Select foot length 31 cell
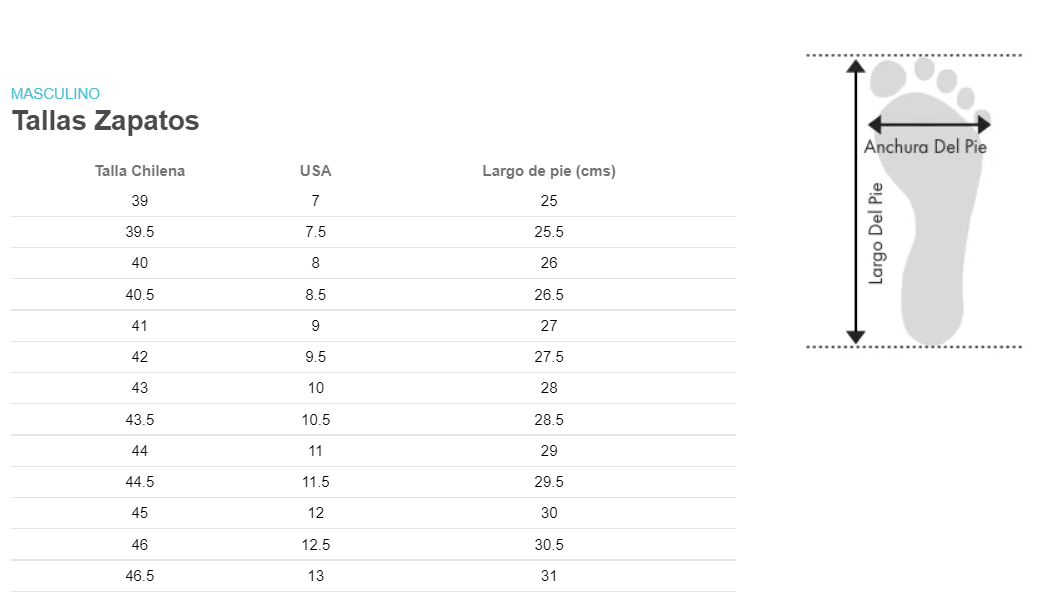 point(549,576)
